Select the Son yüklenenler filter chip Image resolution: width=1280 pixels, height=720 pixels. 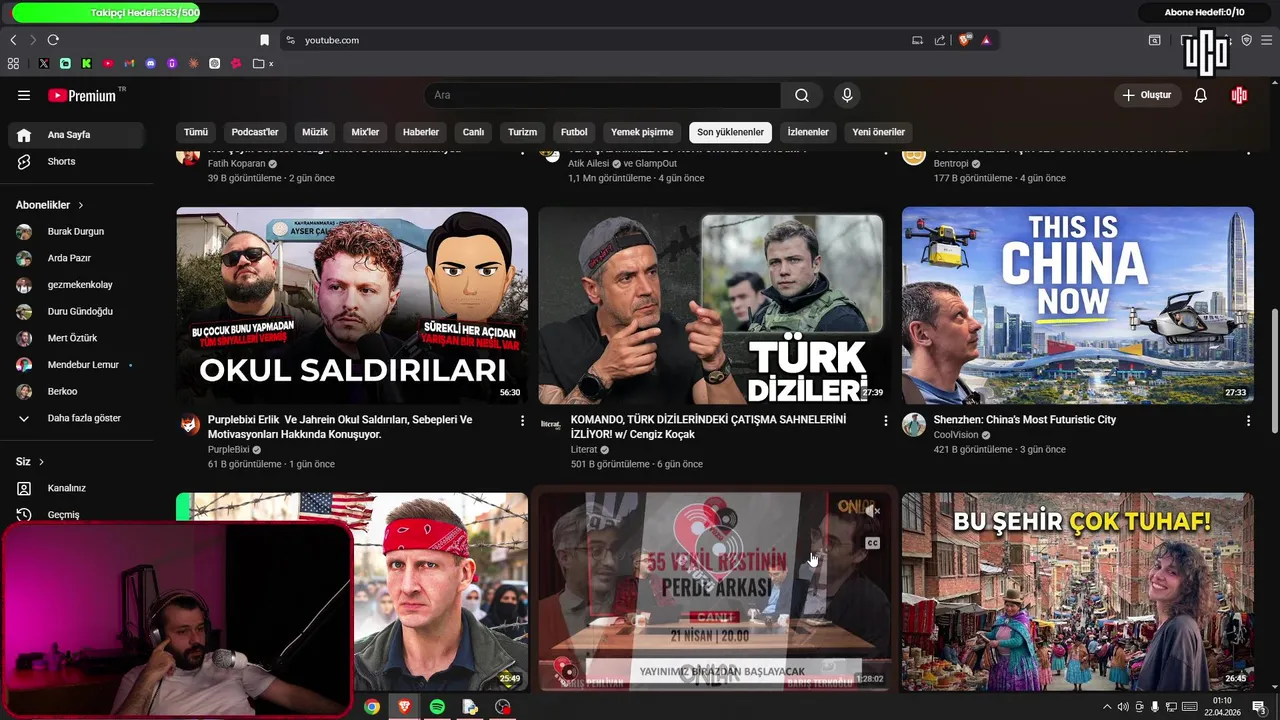pyautogui.click(x=730, y=132)
